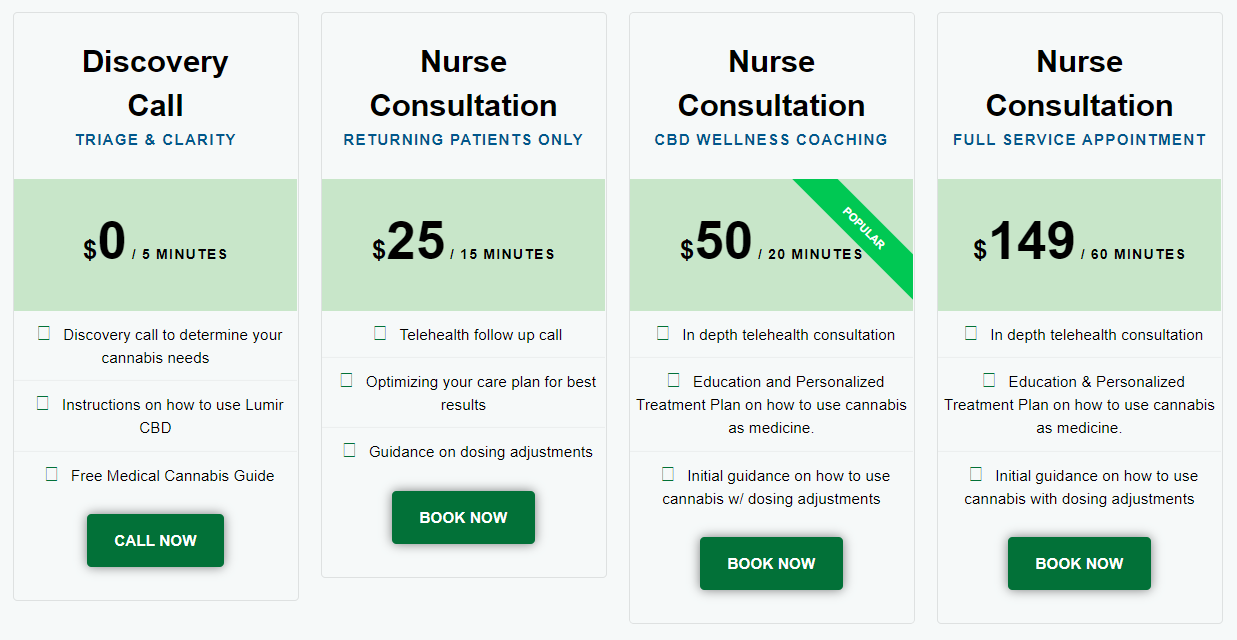The width and height of the screenshot is (1237, 640).
Task: Click icon beside Instructions on how to use Lumir CBD
Action: point(43,403)
